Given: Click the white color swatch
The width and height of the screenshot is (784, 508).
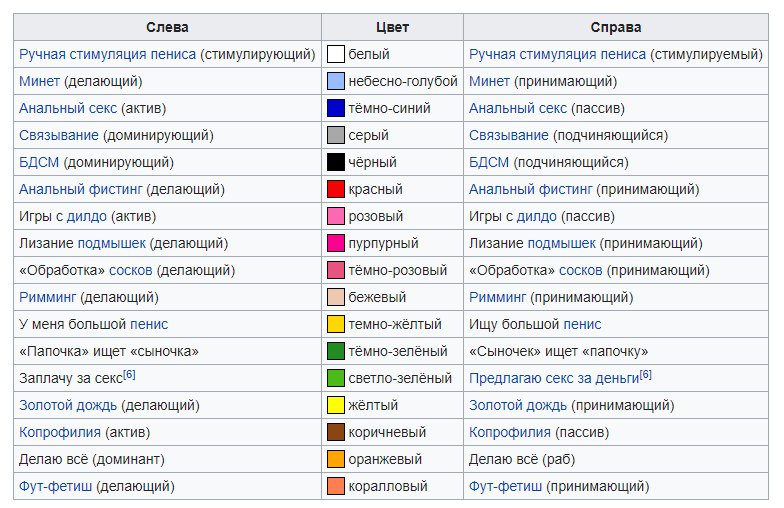Looking at the screenshot, I should 336,54.
